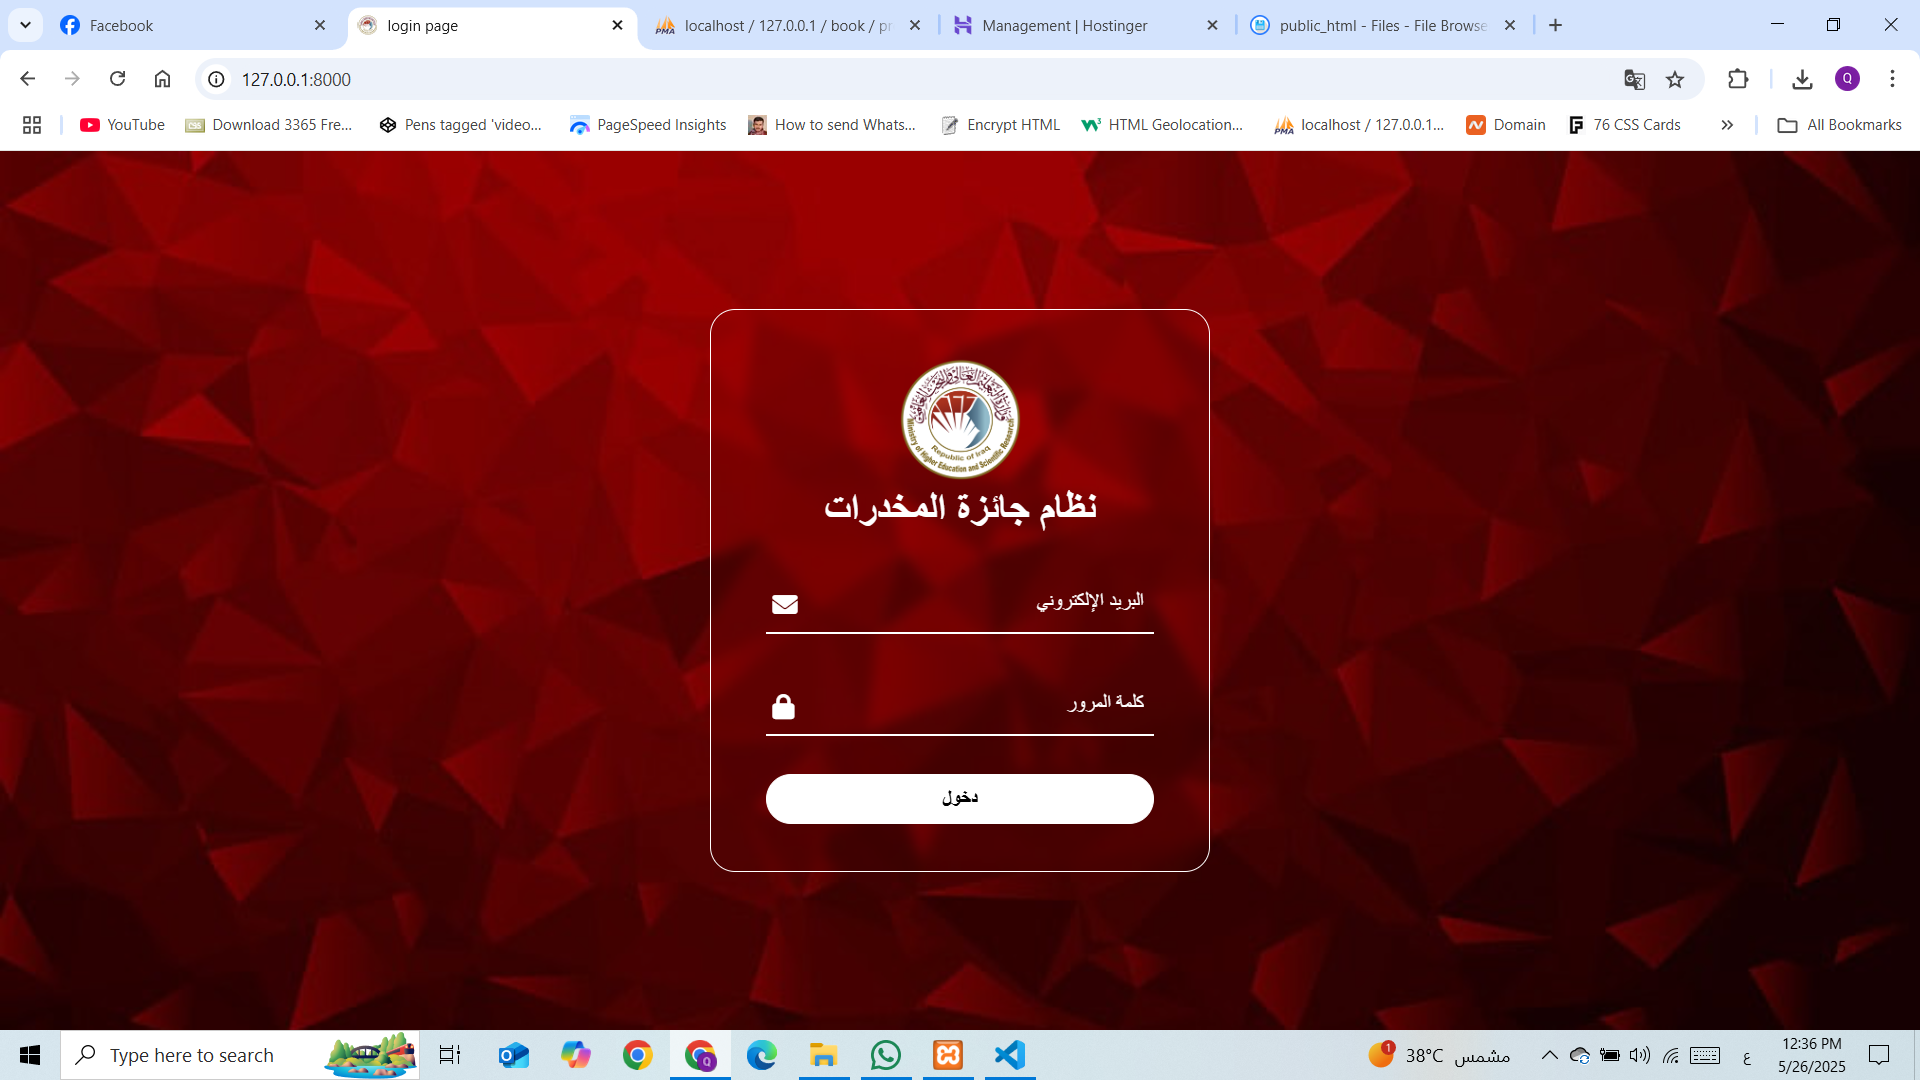Show hidden system tray icons
The image size is (1920, 1080).
tap(1549, 1055)
